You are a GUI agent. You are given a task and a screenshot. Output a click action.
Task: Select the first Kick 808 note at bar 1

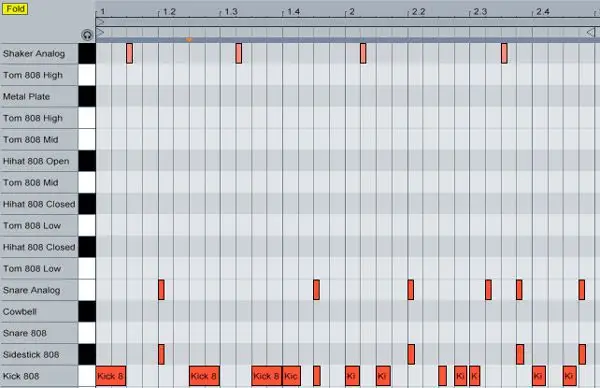tap(111, 376)
